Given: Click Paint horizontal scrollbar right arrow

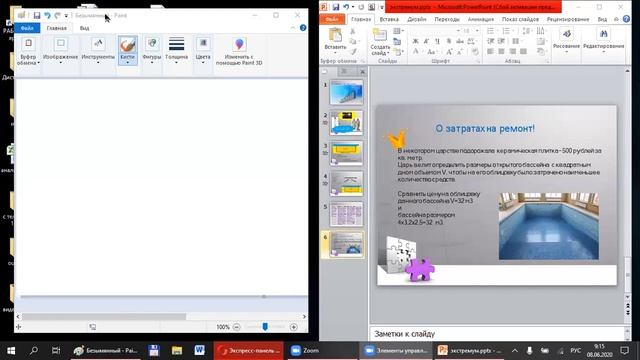Looking at the screenshot, I should pyautogui.click(x=304, y=316).
